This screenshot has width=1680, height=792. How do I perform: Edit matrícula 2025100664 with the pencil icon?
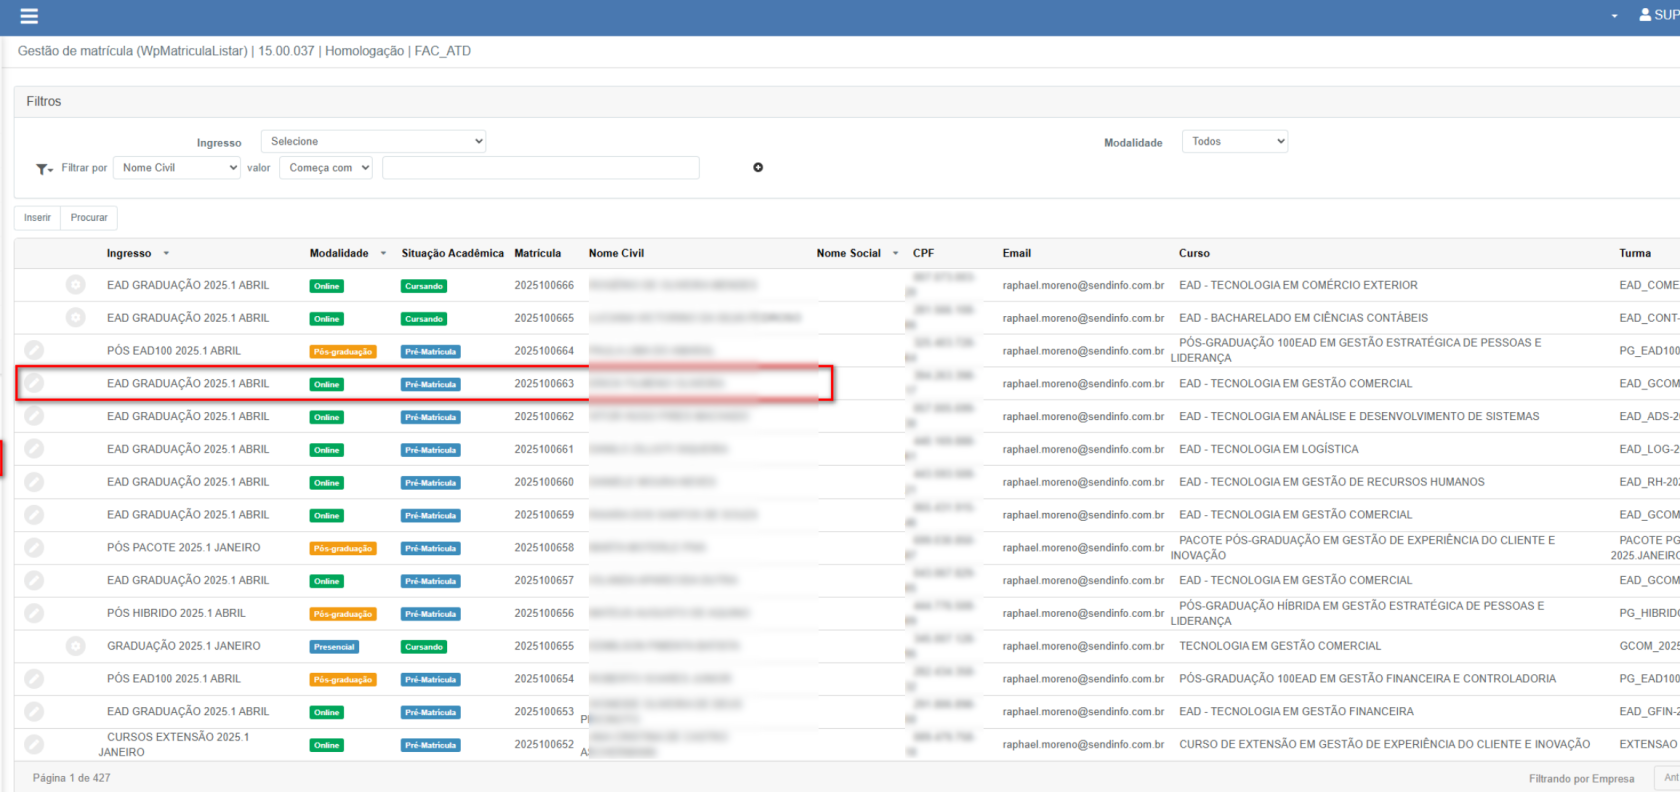coord(34,350)
